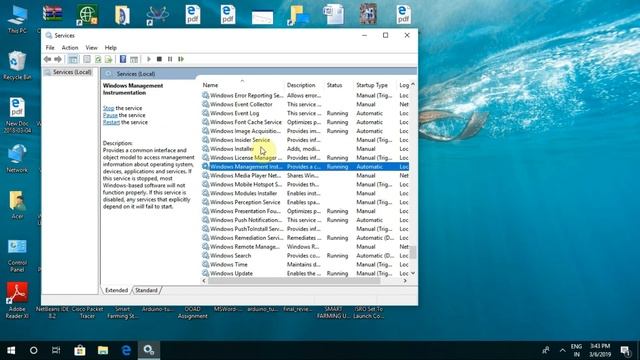This screenshot has height=360, width=640.
Task: Open the File menu
Action: 50,48
